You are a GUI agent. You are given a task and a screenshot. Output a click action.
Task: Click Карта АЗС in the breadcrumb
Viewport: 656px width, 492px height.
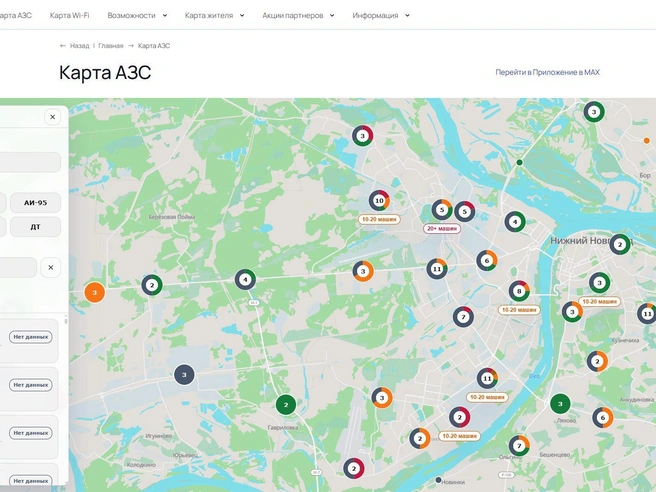click(x=154, y=46)
